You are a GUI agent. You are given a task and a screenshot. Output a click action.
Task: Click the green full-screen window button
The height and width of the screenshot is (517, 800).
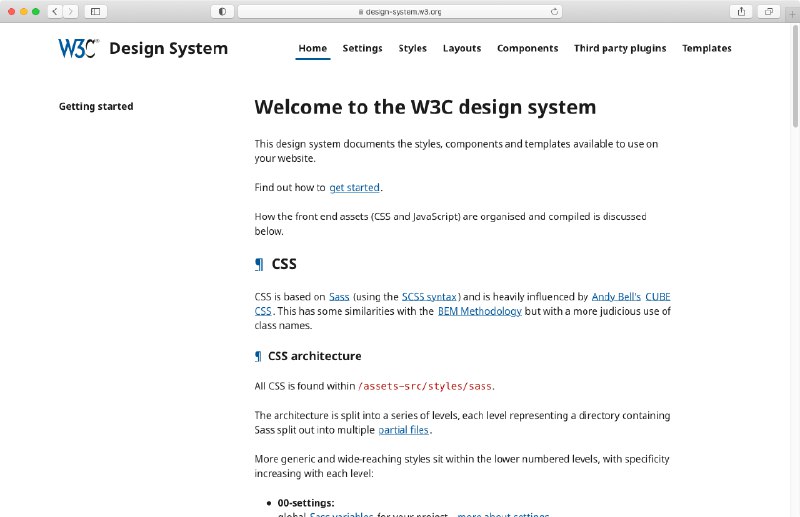pyautogui.click(x=36, y=11)
